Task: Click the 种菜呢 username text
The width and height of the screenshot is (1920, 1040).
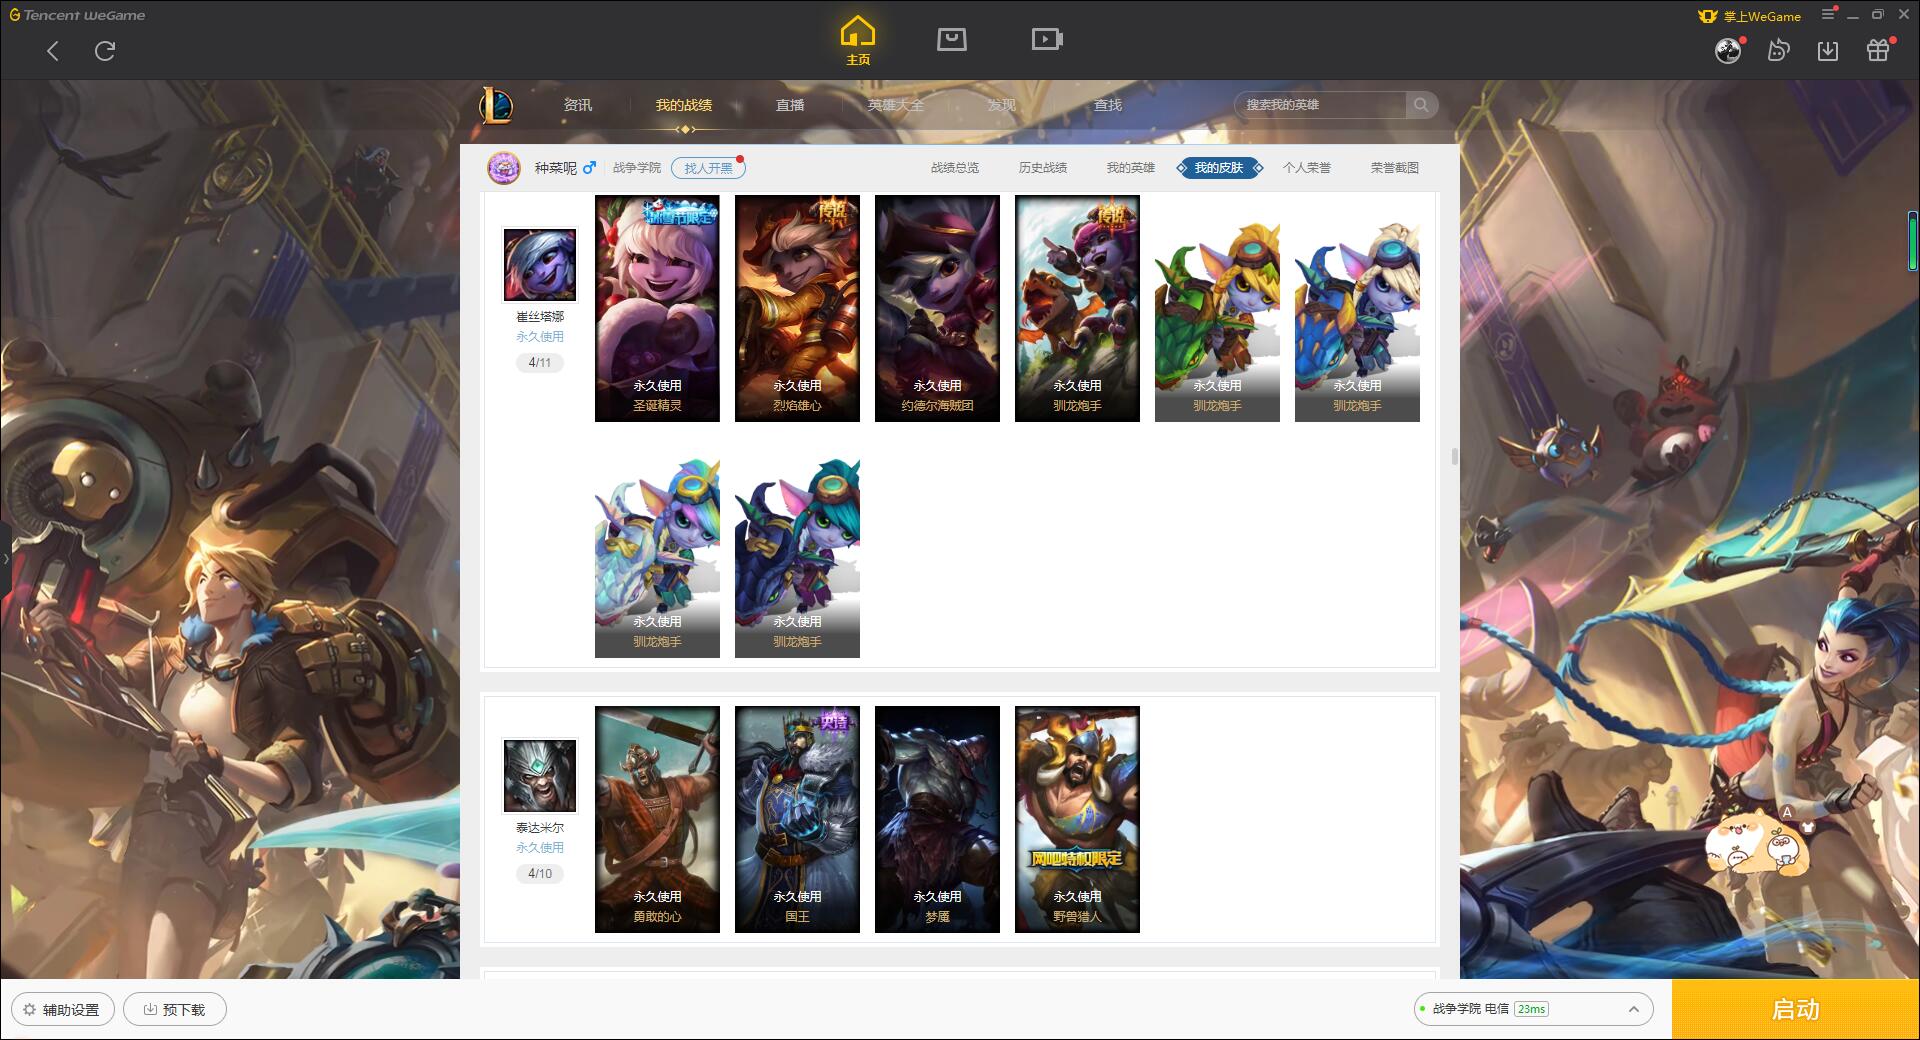Action: 555,168
